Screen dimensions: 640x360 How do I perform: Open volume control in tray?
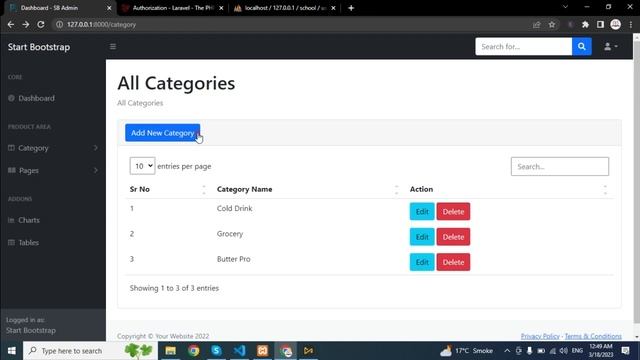(564, 351)
